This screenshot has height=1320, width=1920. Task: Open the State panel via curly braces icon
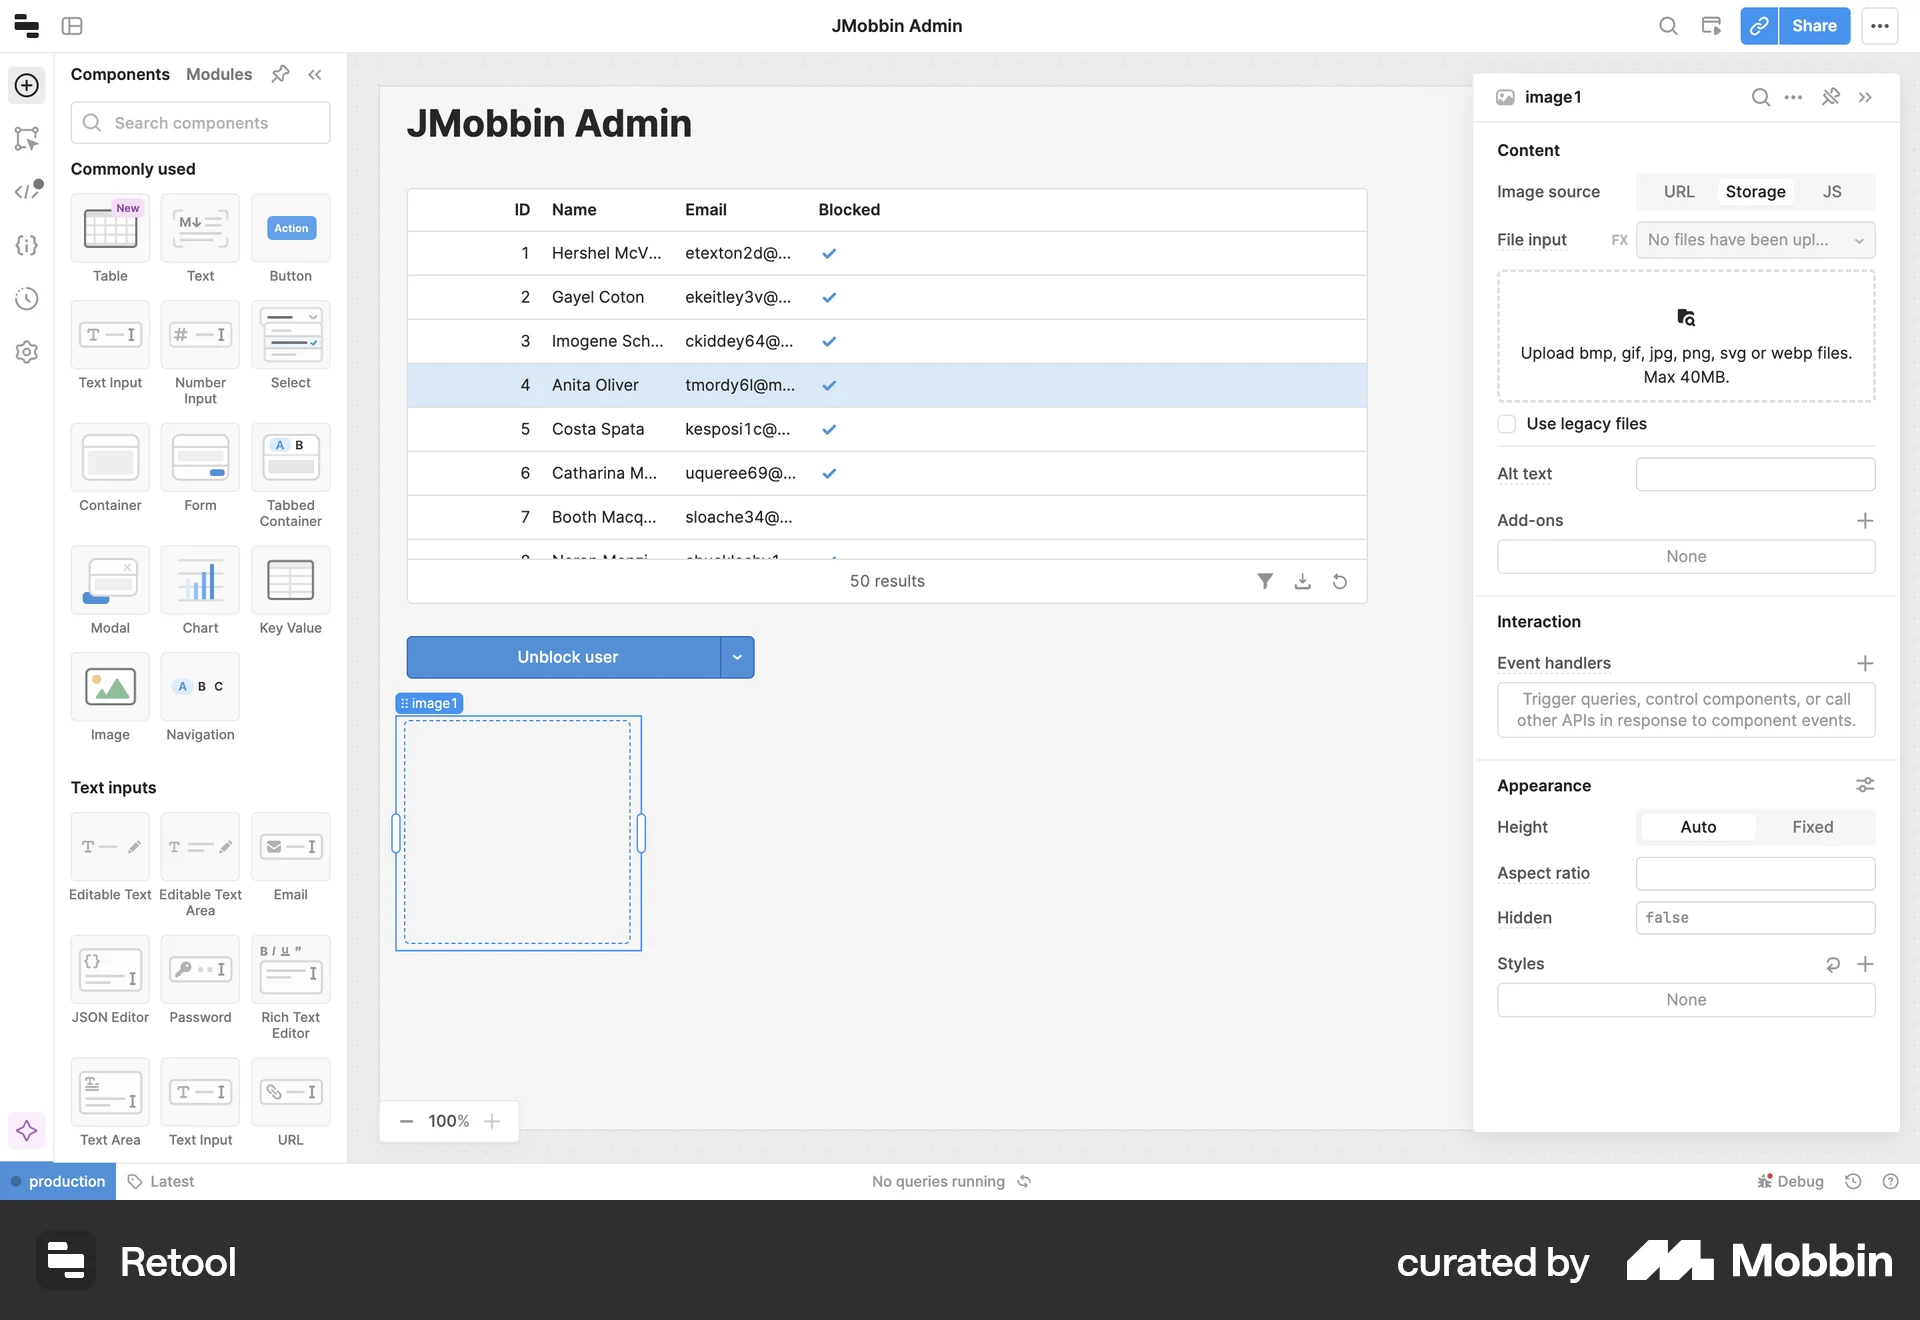(x=26, y=245)
